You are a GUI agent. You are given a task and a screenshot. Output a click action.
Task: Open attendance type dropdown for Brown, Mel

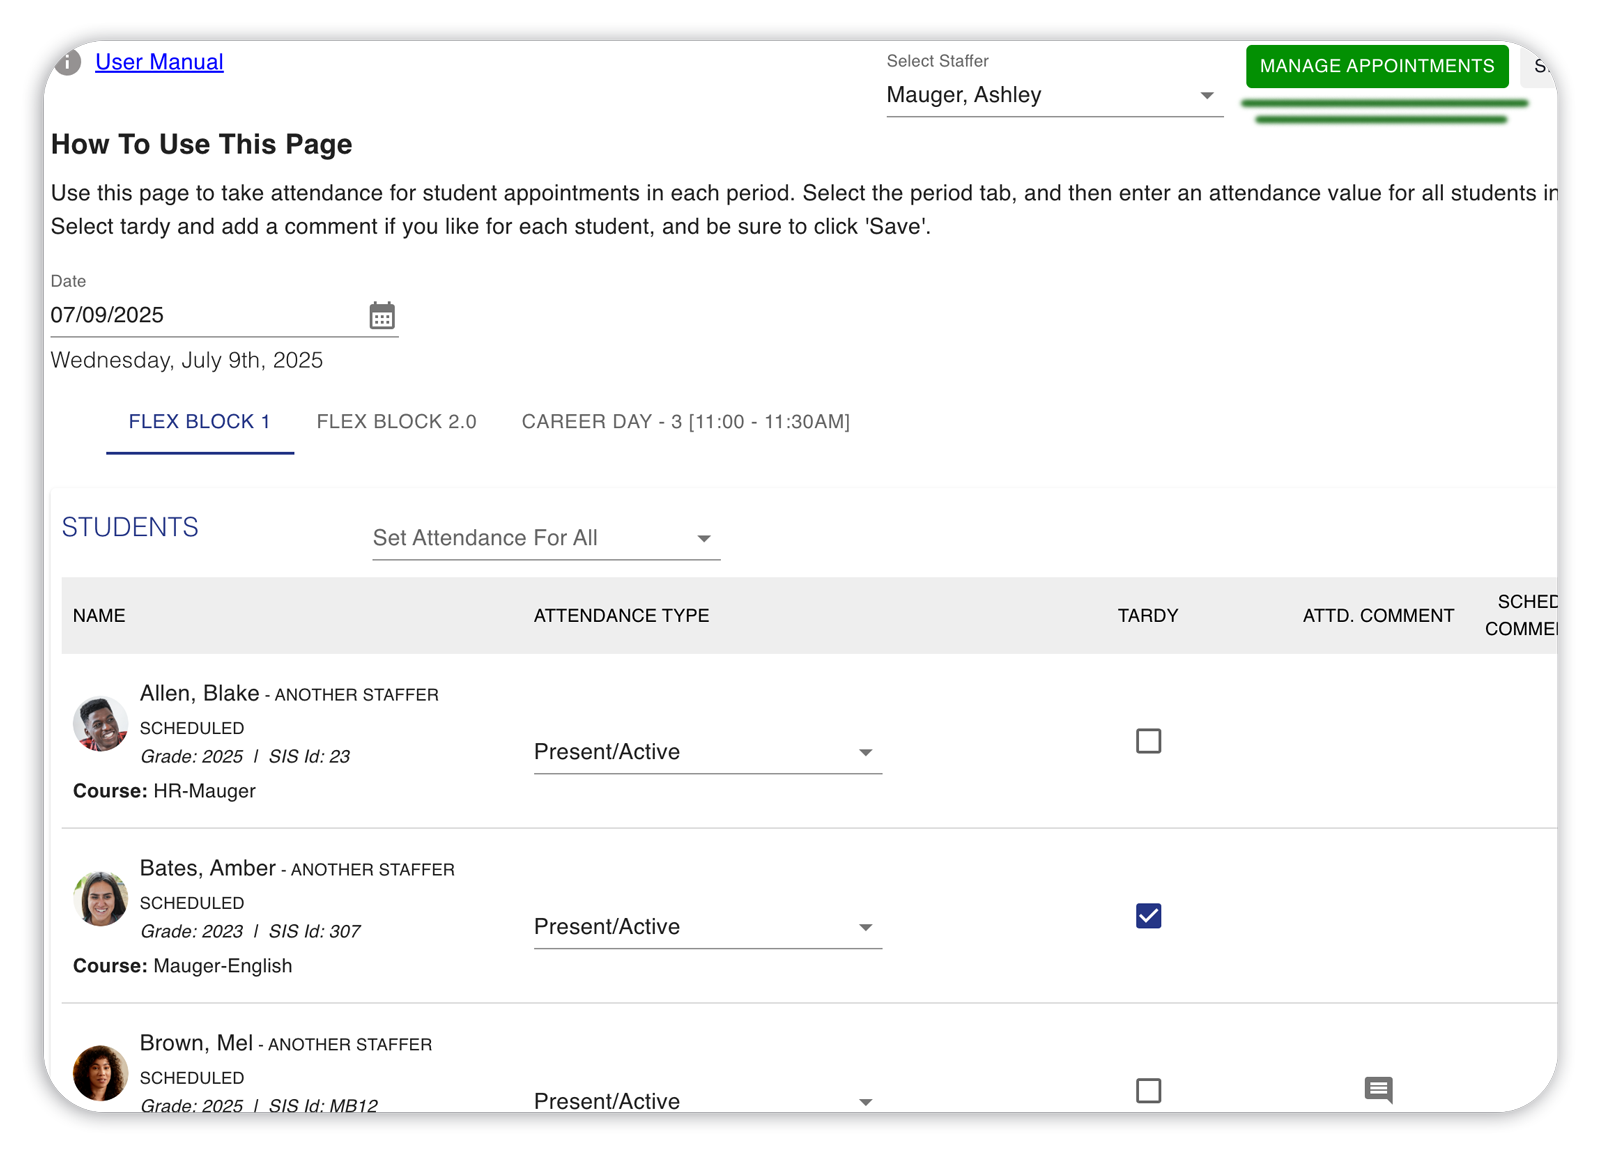pos(707,1101)
